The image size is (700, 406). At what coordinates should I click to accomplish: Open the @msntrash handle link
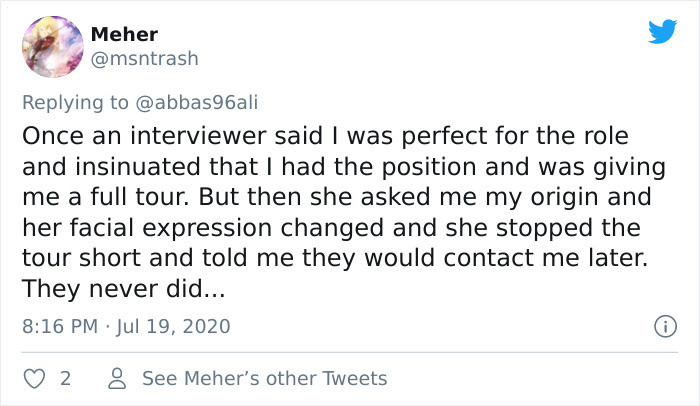pyautogui.click(x=144, y=58)
